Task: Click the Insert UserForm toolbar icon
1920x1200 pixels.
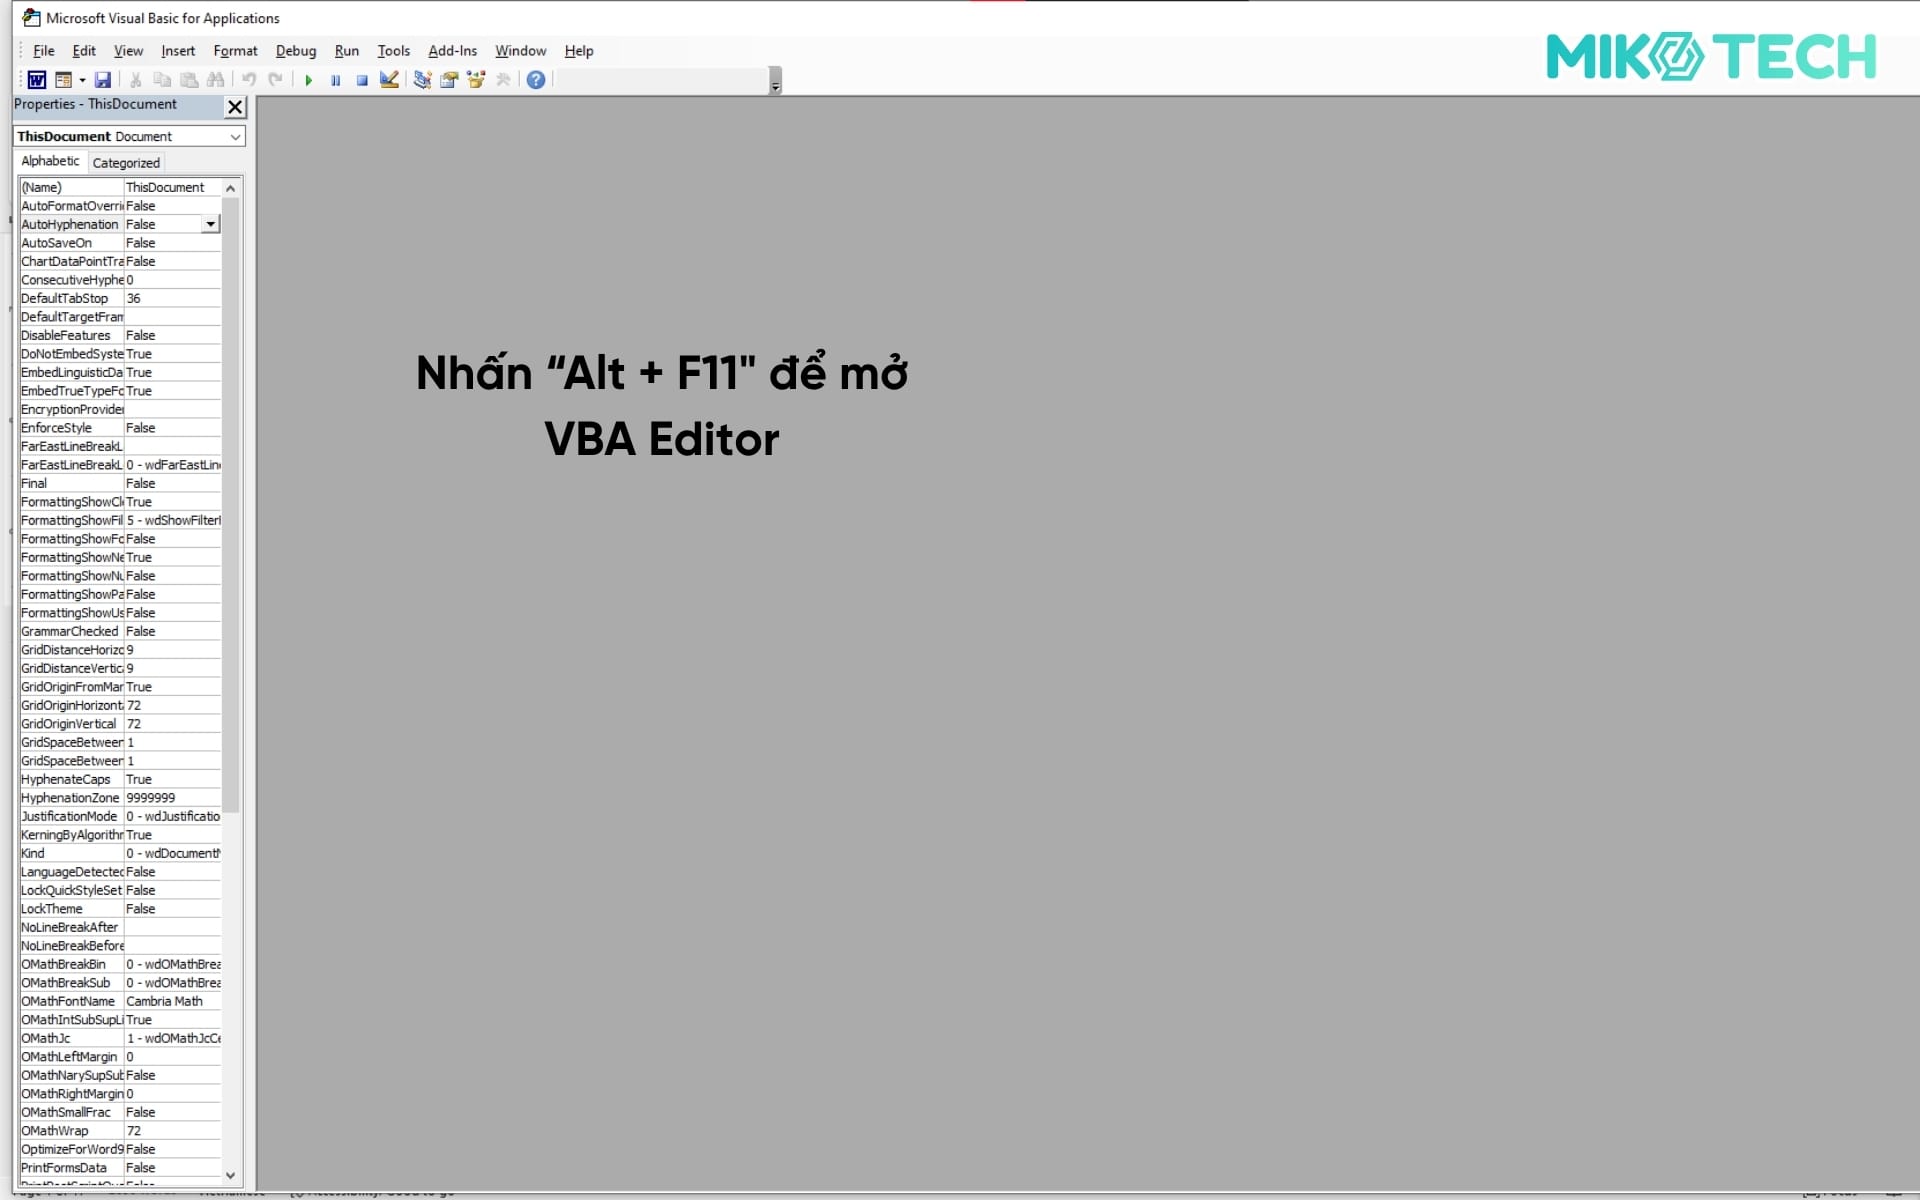Action: 63,80
